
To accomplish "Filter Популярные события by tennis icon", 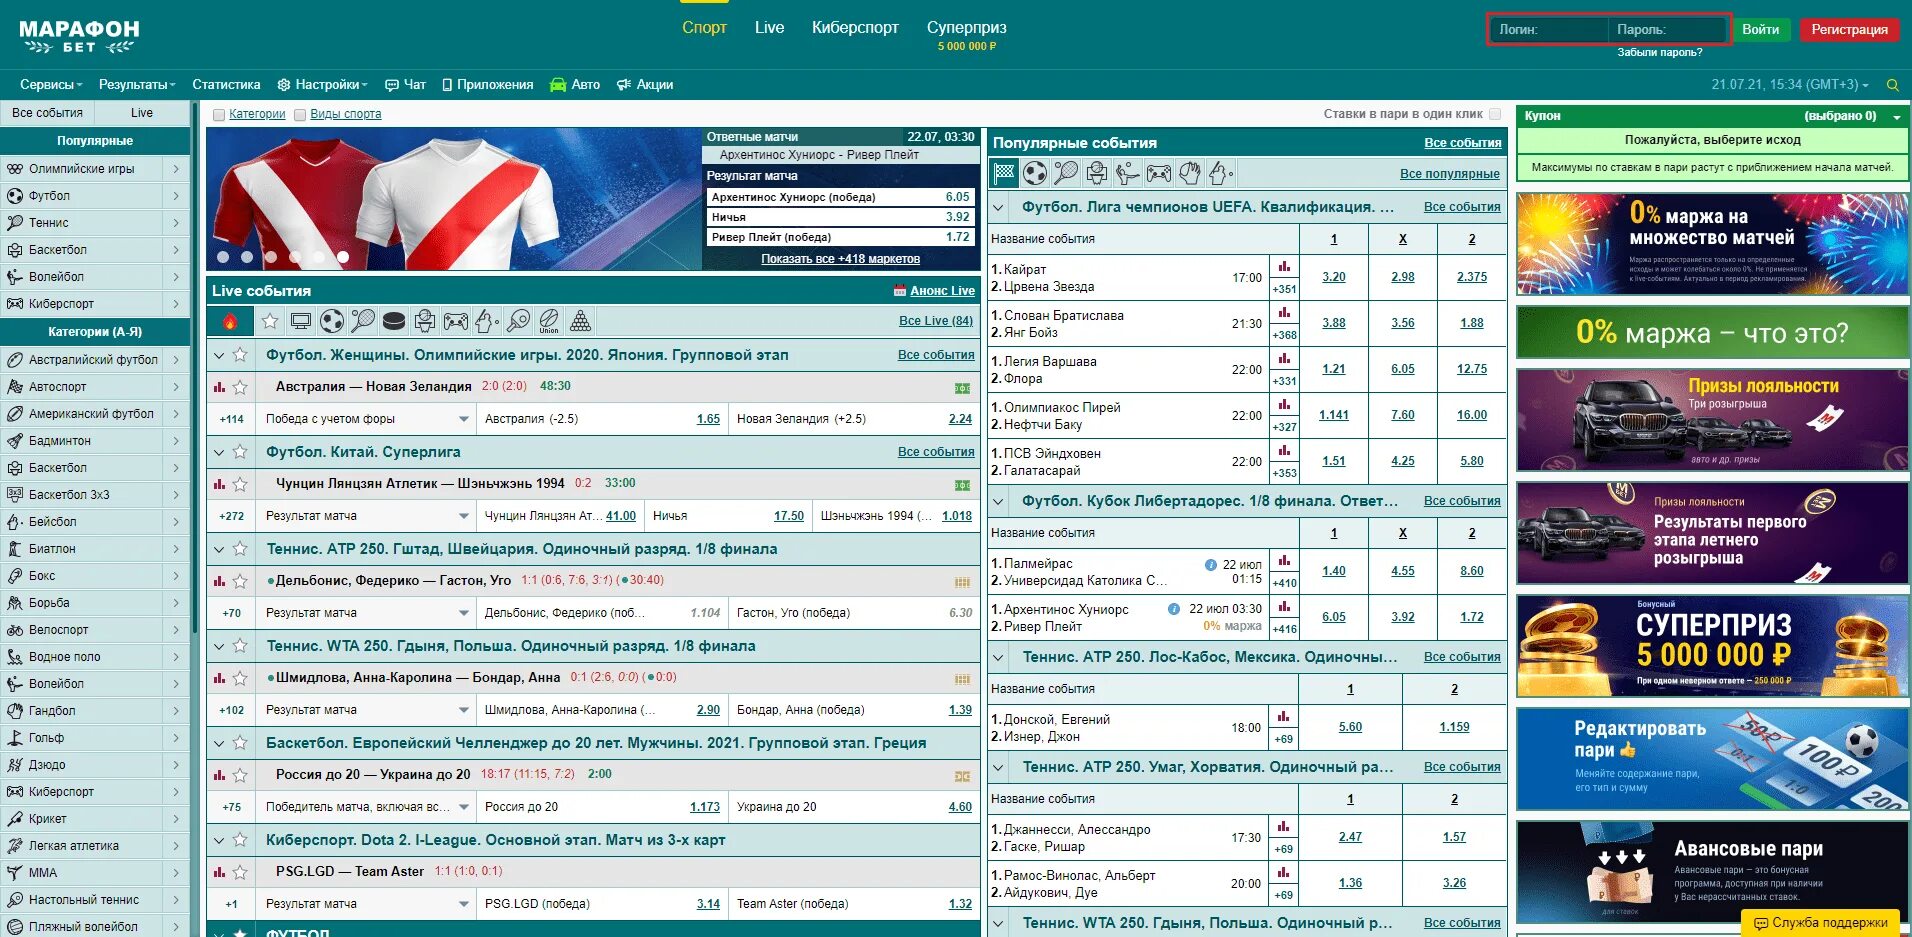I will coord(1066,173).
